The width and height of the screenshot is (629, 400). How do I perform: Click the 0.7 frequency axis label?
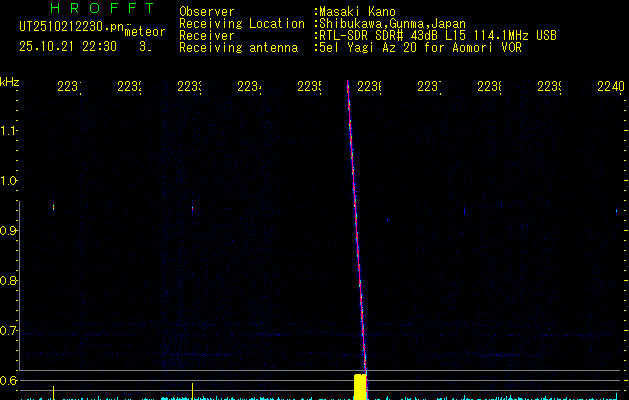coord(10,330)
